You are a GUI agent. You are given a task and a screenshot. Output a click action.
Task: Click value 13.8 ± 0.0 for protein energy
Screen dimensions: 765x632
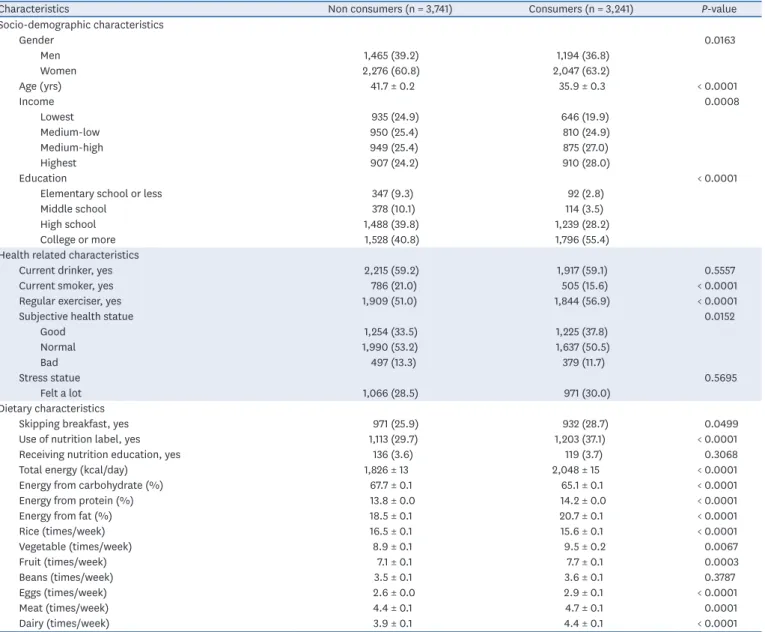pos(392,501)
